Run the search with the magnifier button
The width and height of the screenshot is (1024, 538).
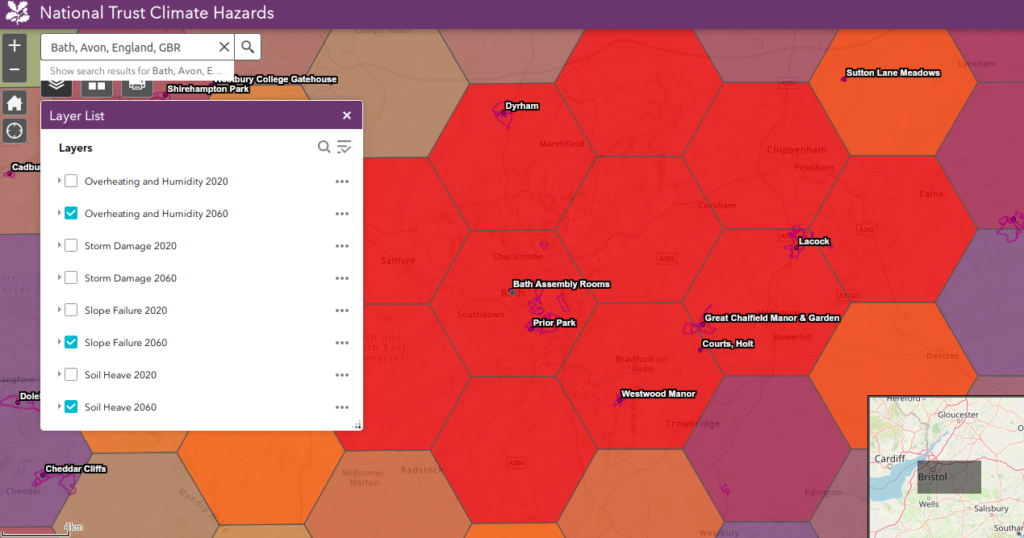click(248, 47)
